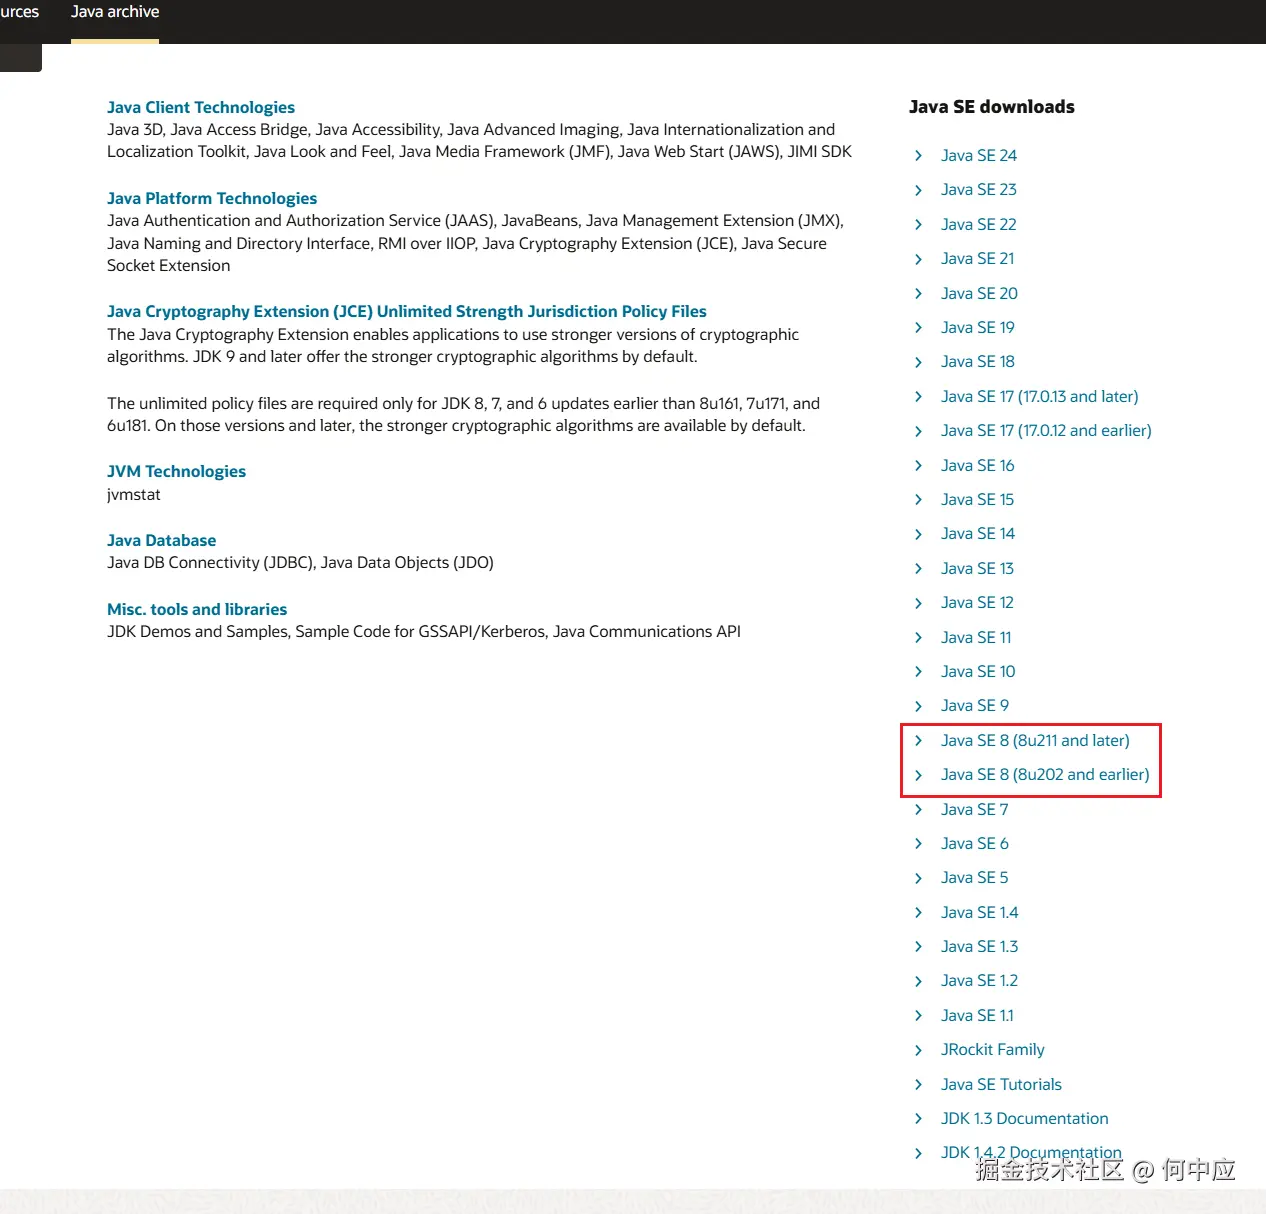
Task: Click the chevron beside Java SE 22
Action: coord(918,224)
